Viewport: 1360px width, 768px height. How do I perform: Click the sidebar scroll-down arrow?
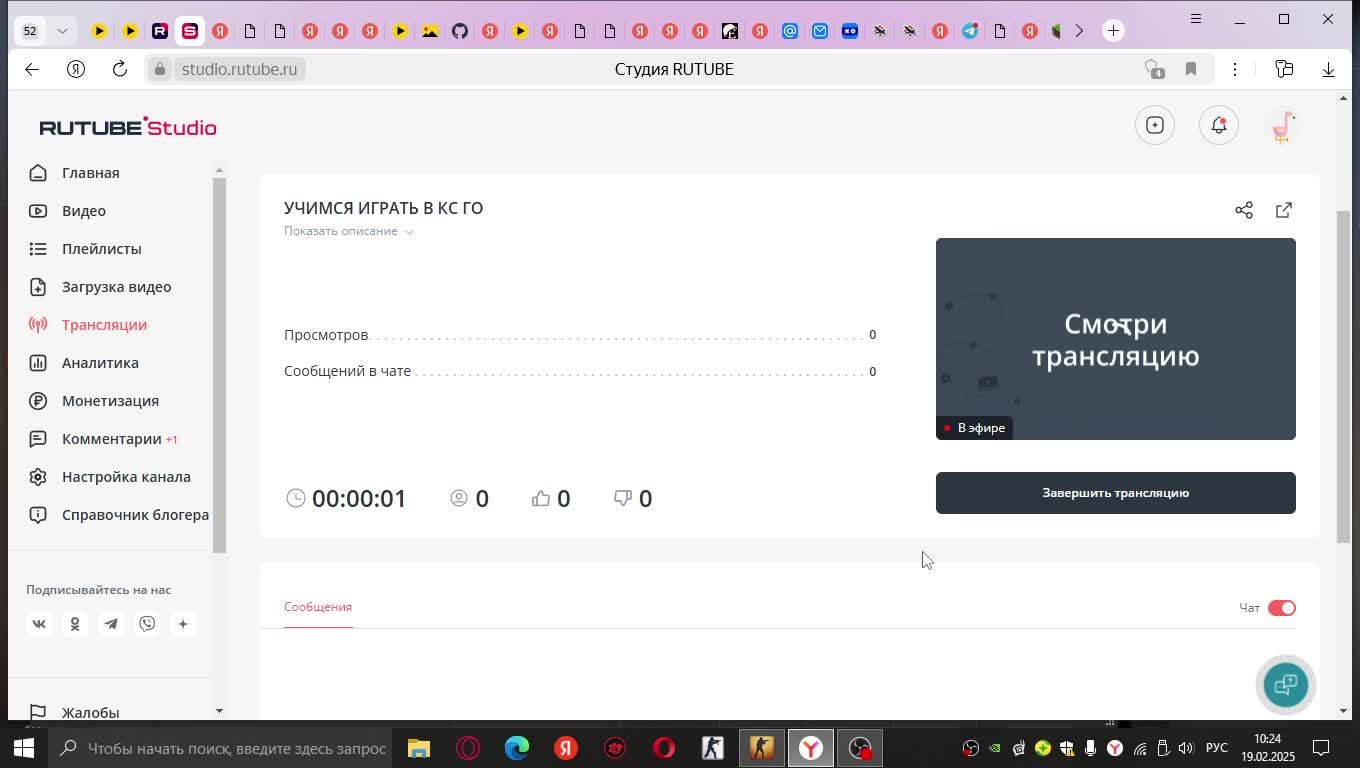[220, 711]
